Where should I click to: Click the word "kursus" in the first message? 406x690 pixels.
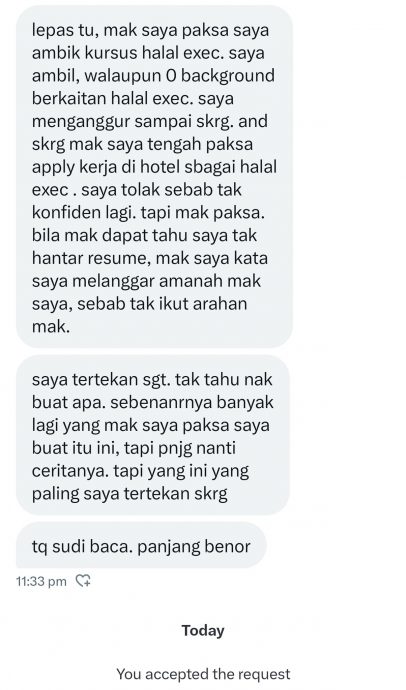point(110,53)
